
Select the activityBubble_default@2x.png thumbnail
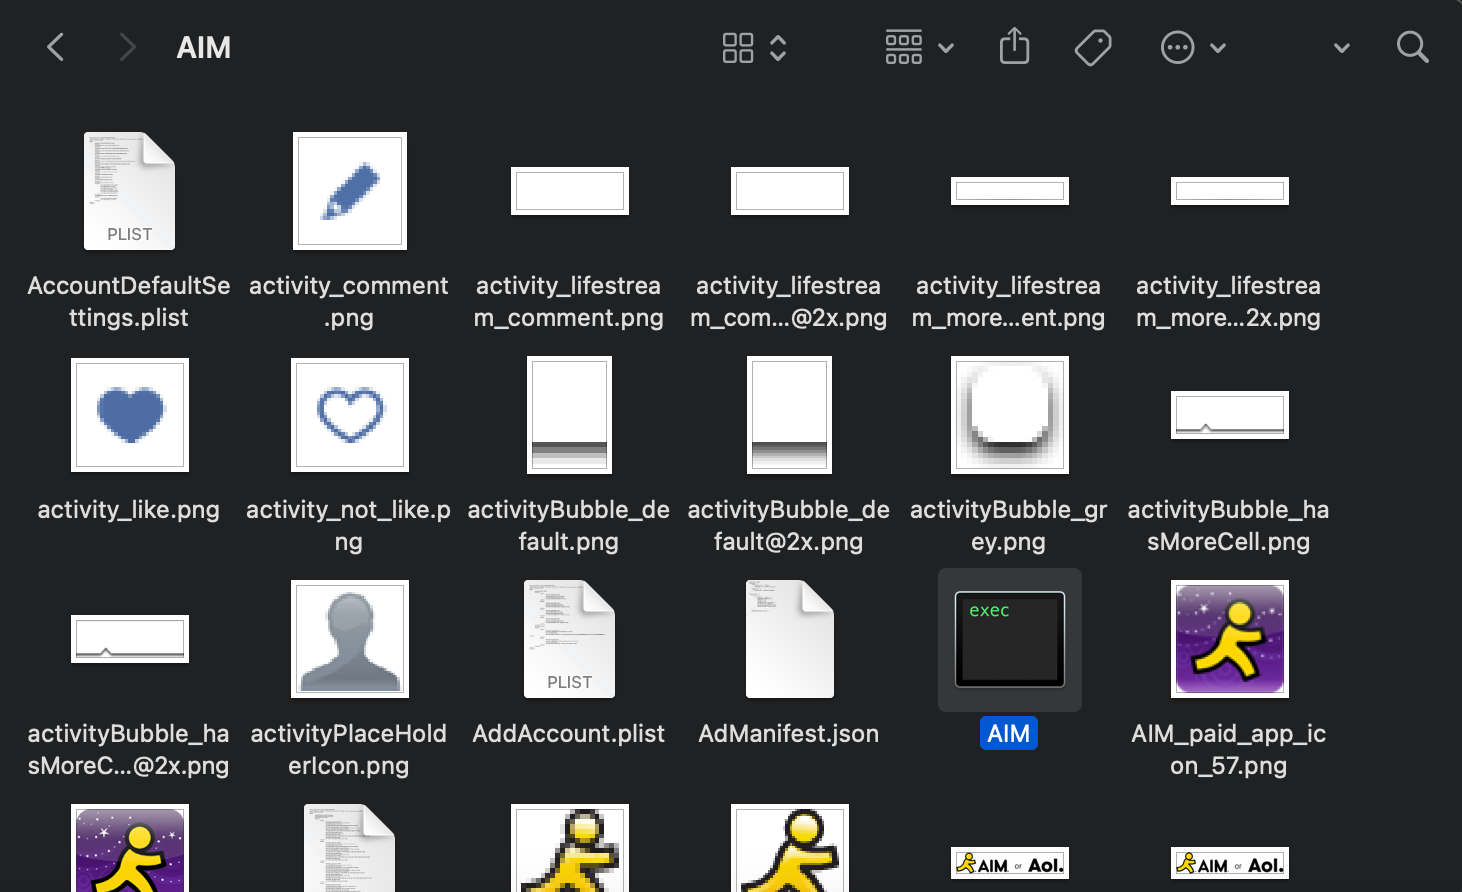[x=790, y=415]
